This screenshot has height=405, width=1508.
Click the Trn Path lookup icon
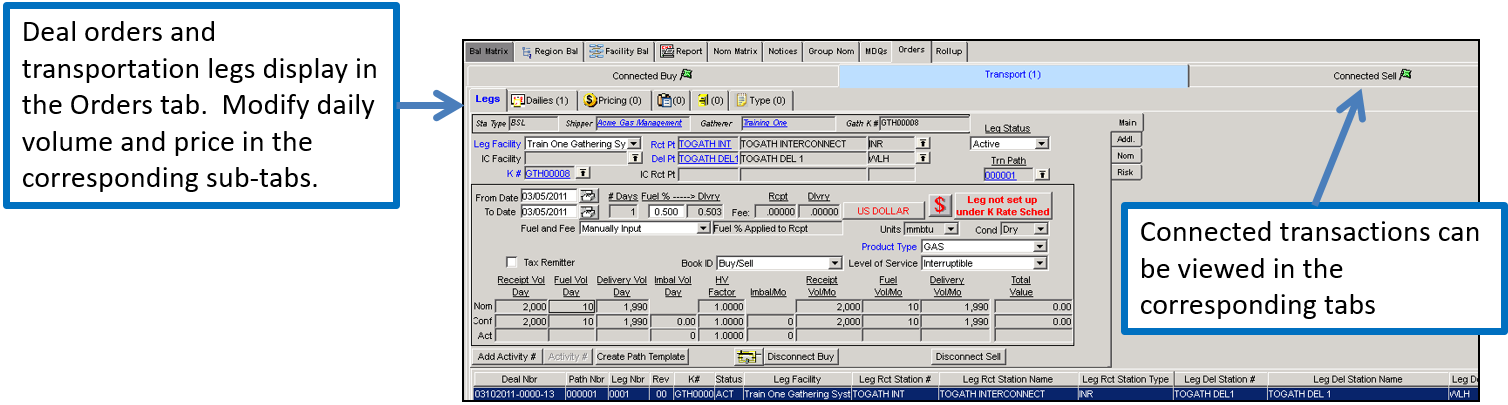[1042, 174]
